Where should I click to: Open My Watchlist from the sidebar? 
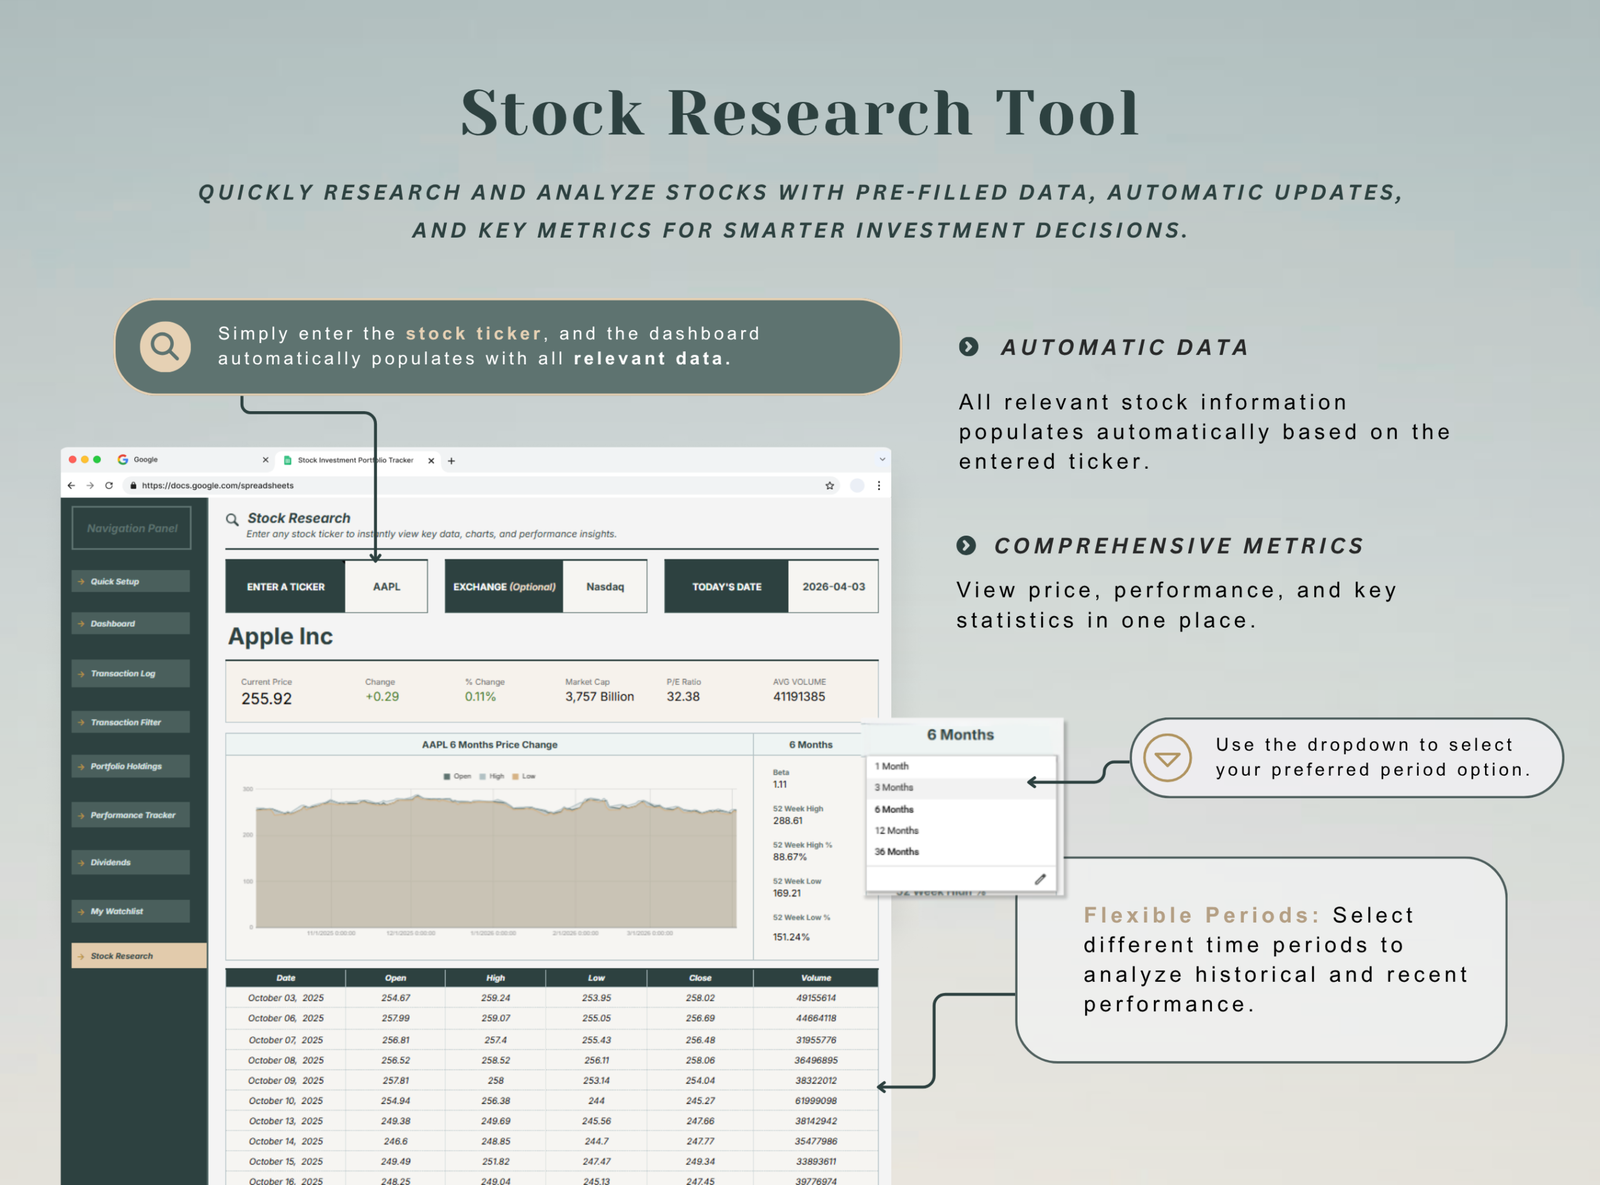coord(130,911)
